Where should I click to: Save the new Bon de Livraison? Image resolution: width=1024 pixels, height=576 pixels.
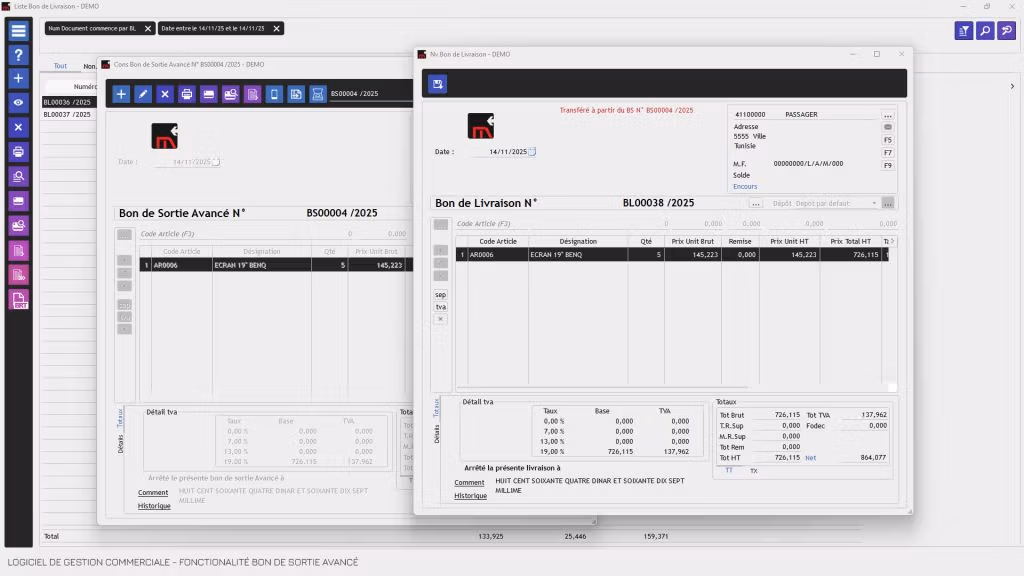pos(438,84)
